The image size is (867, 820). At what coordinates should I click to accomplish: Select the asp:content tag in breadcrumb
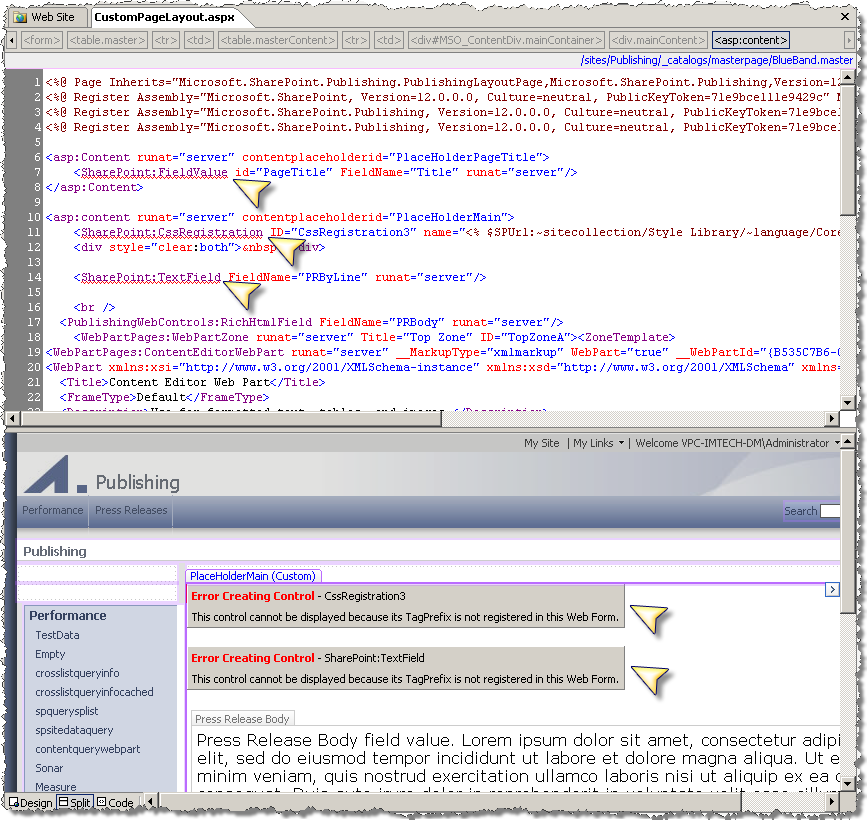point(750,40)
